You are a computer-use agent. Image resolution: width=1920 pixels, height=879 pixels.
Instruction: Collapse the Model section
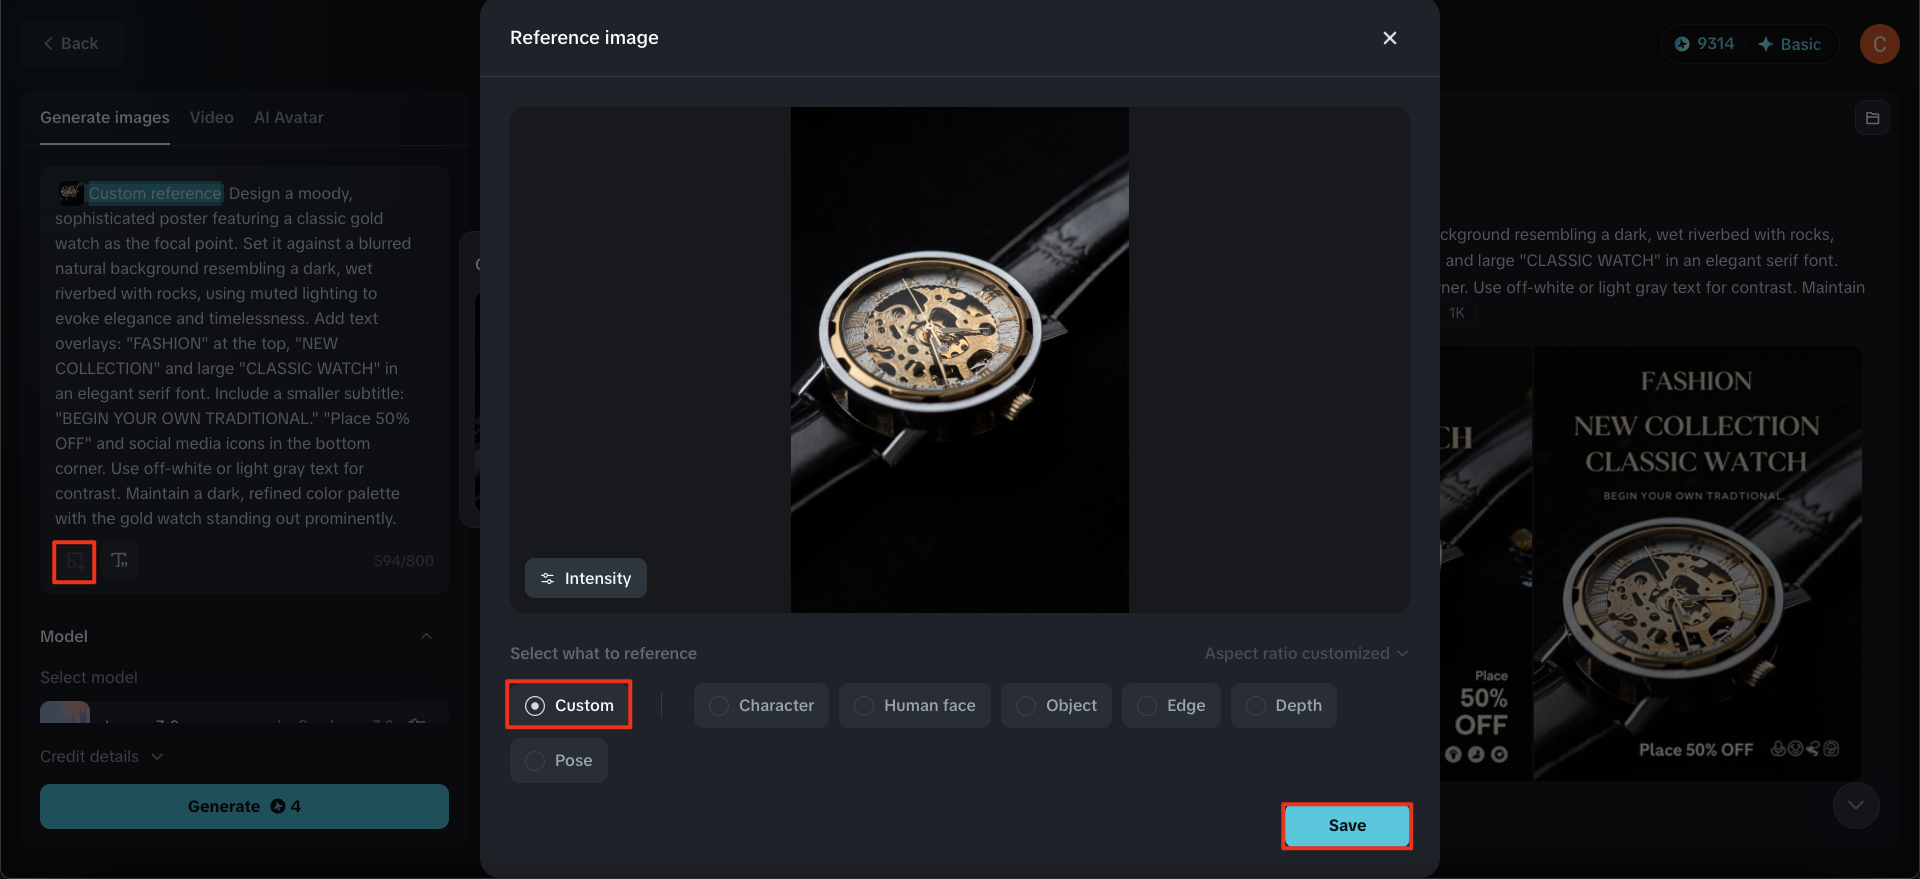point(426,636)
